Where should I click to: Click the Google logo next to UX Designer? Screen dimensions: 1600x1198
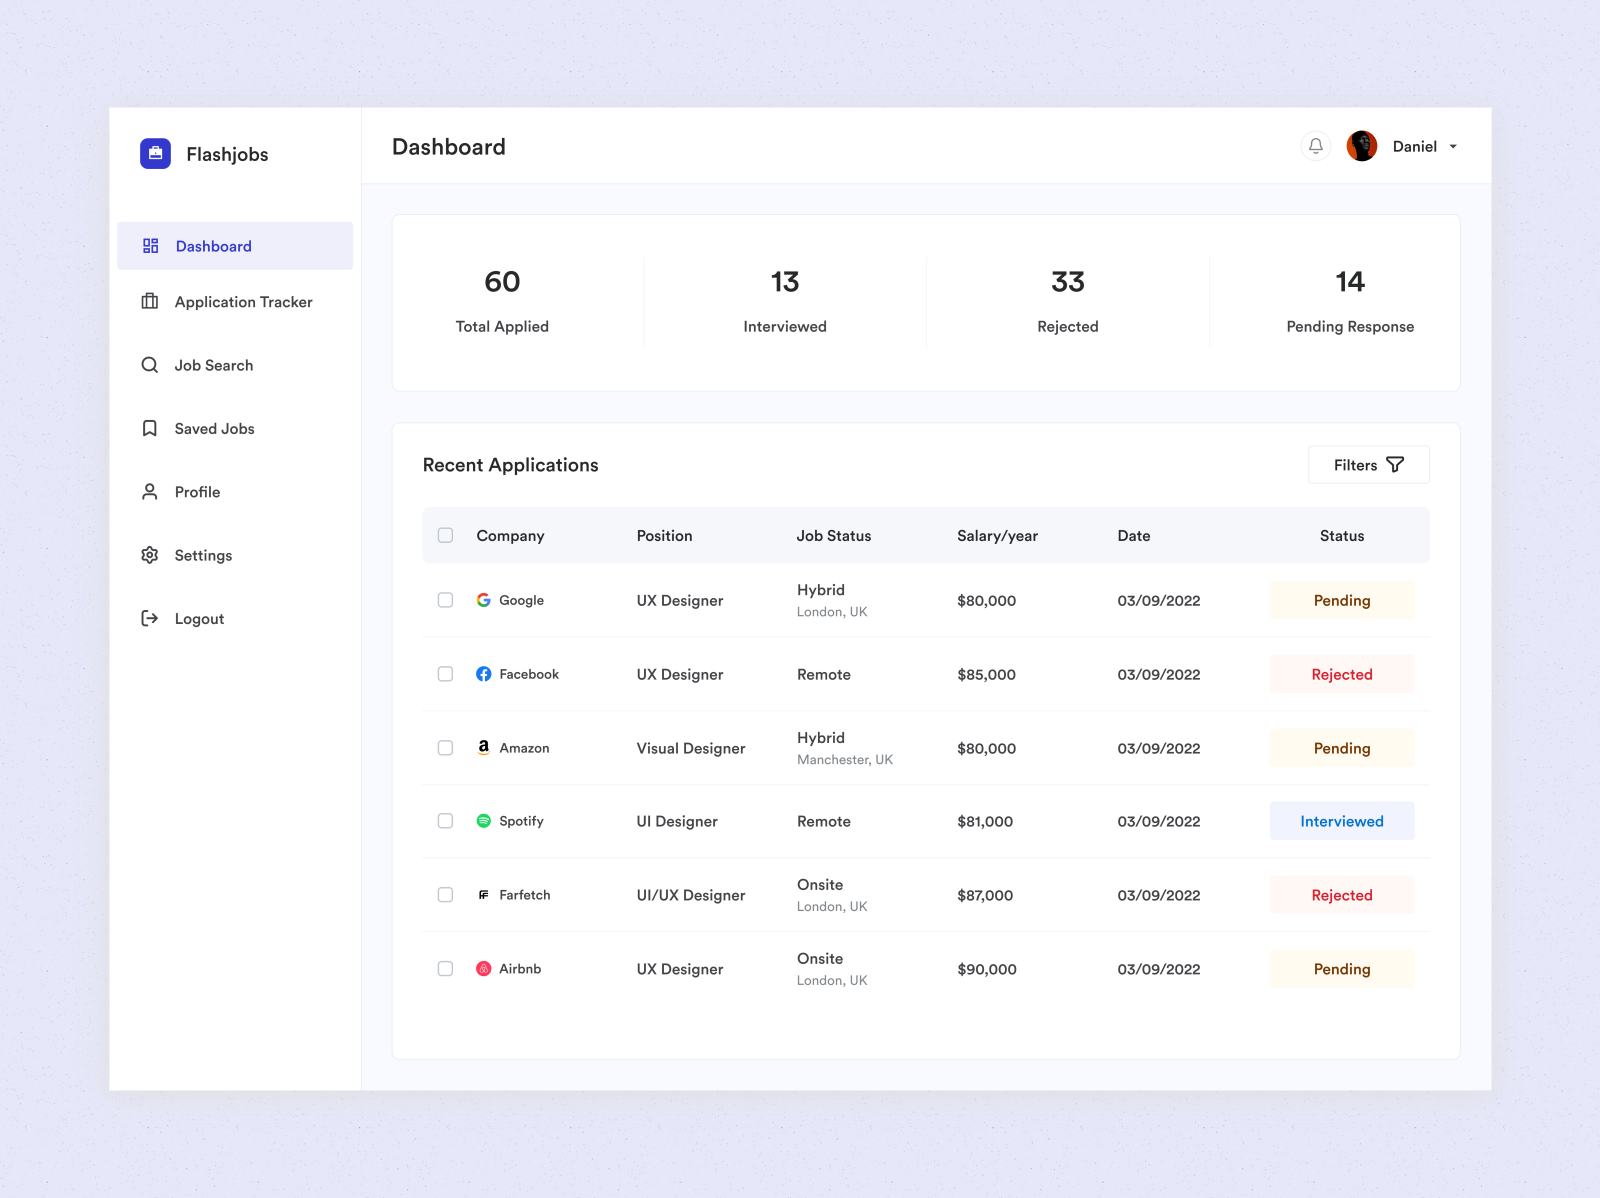483,600
